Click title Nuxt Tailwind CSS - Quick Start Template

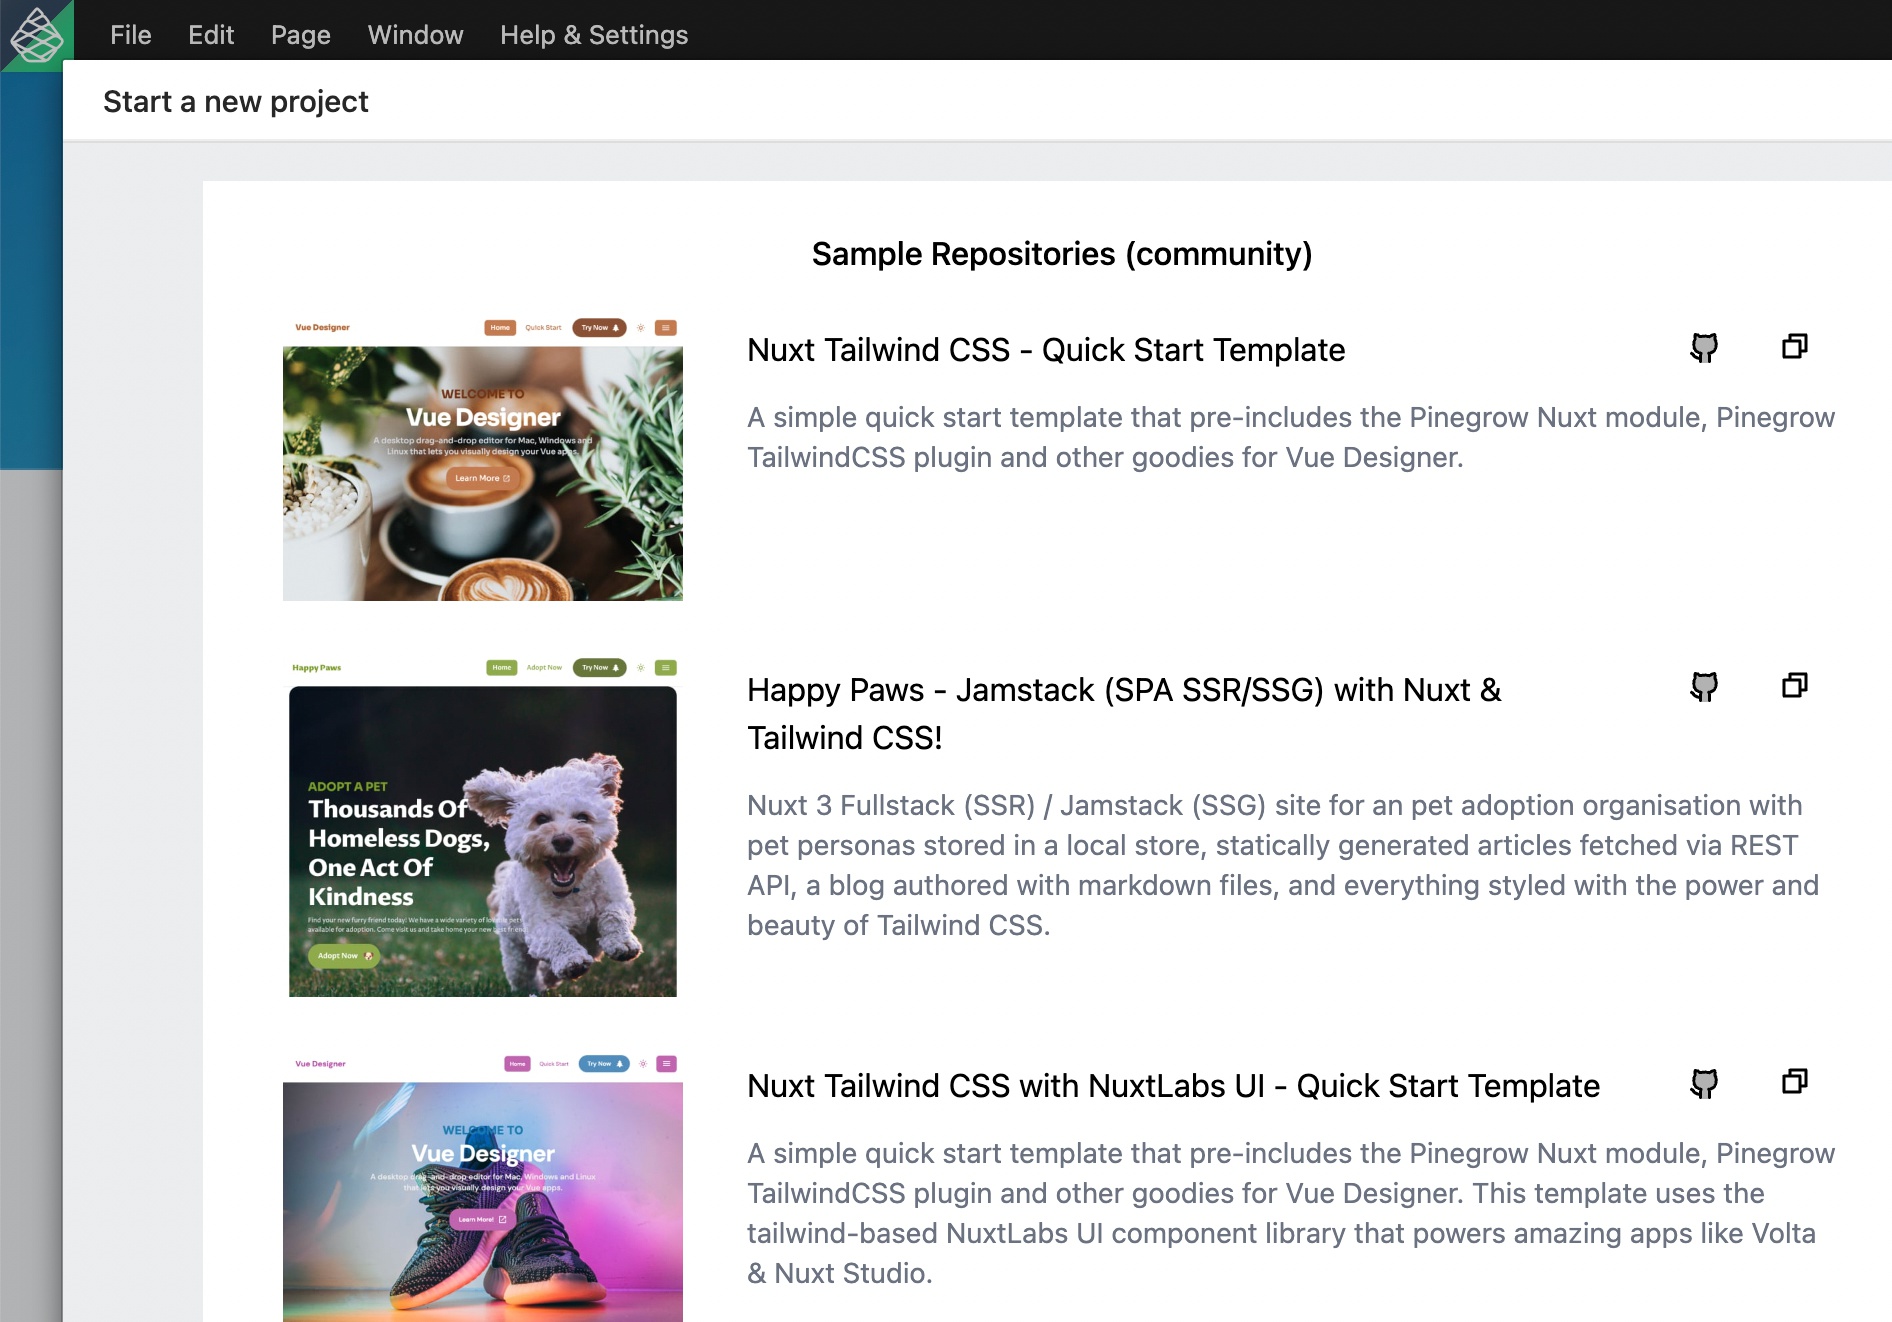coord(1046,350)
